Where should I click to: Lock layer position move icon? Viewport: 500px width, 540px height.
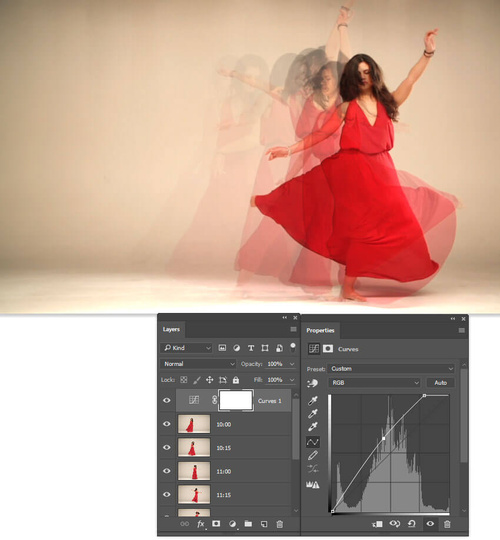(209, 380)
